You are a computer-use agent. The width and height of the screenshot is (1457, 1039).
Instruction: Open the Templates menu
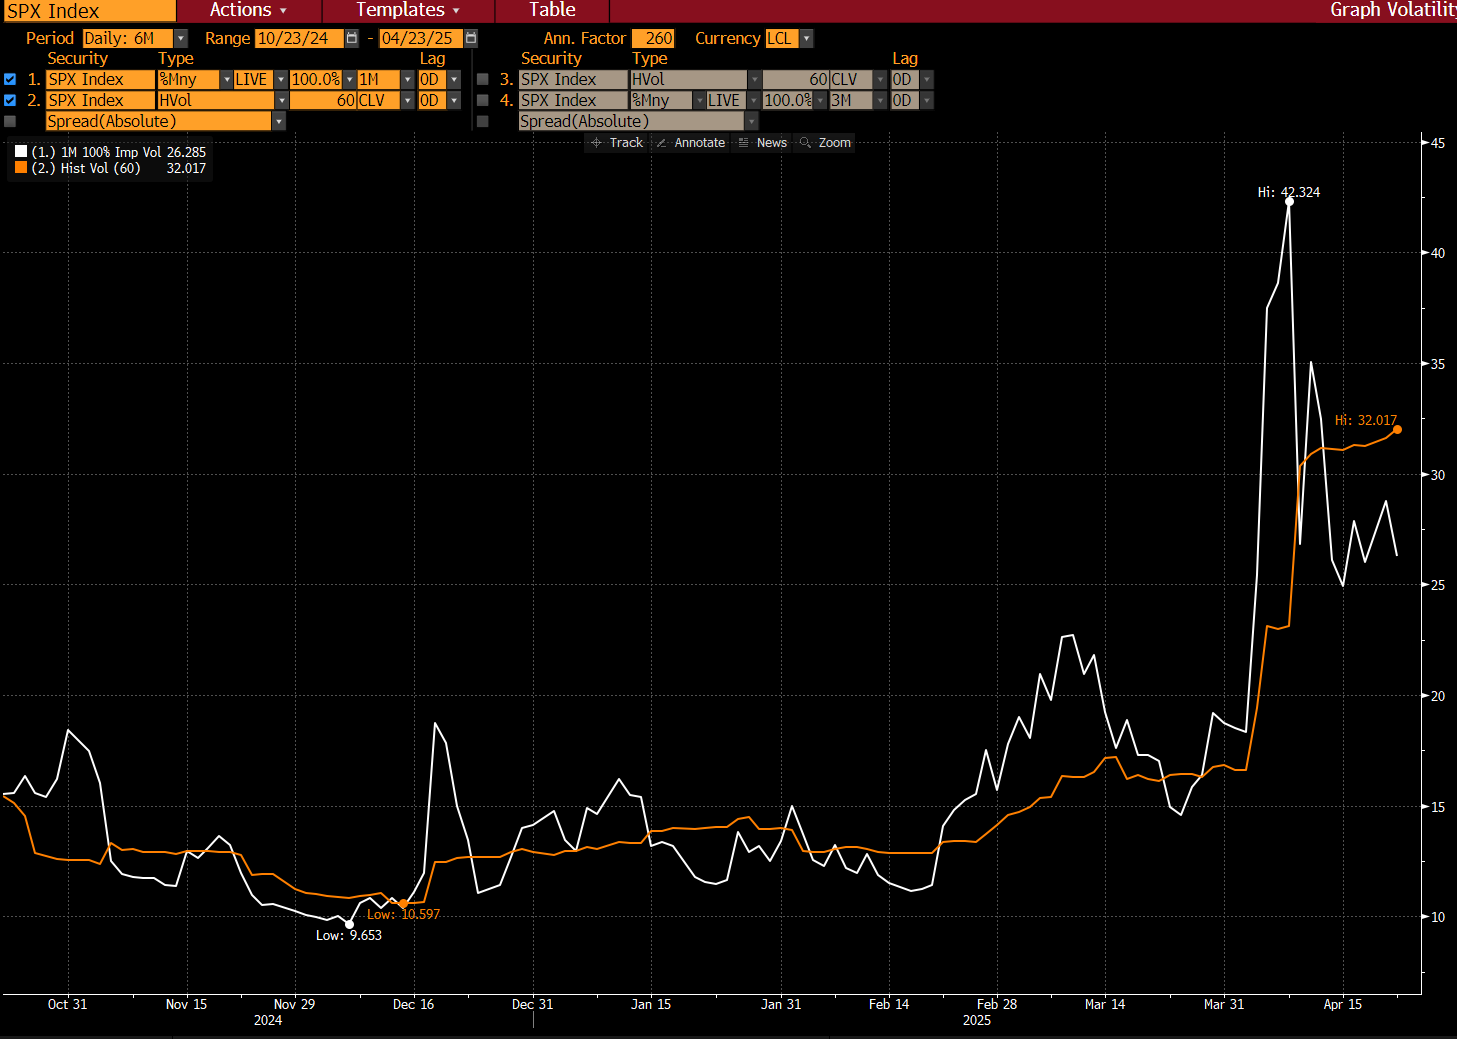tap(408, 10)
